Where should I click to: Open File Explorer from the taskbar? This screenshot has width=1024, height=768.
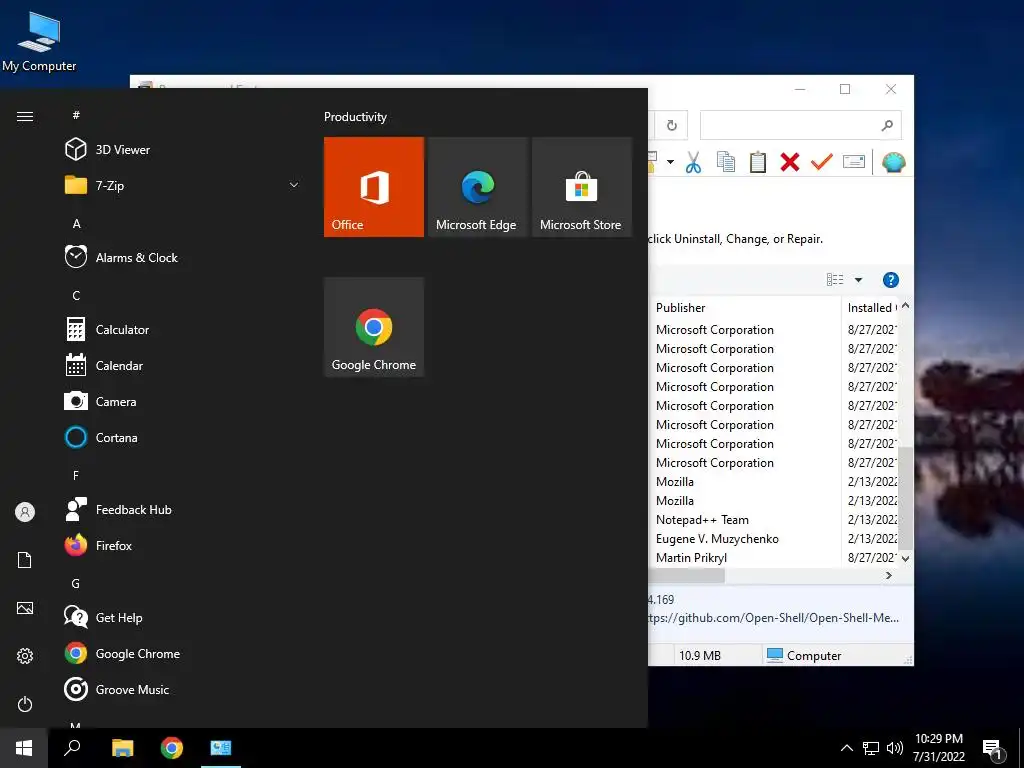point(122,748)
